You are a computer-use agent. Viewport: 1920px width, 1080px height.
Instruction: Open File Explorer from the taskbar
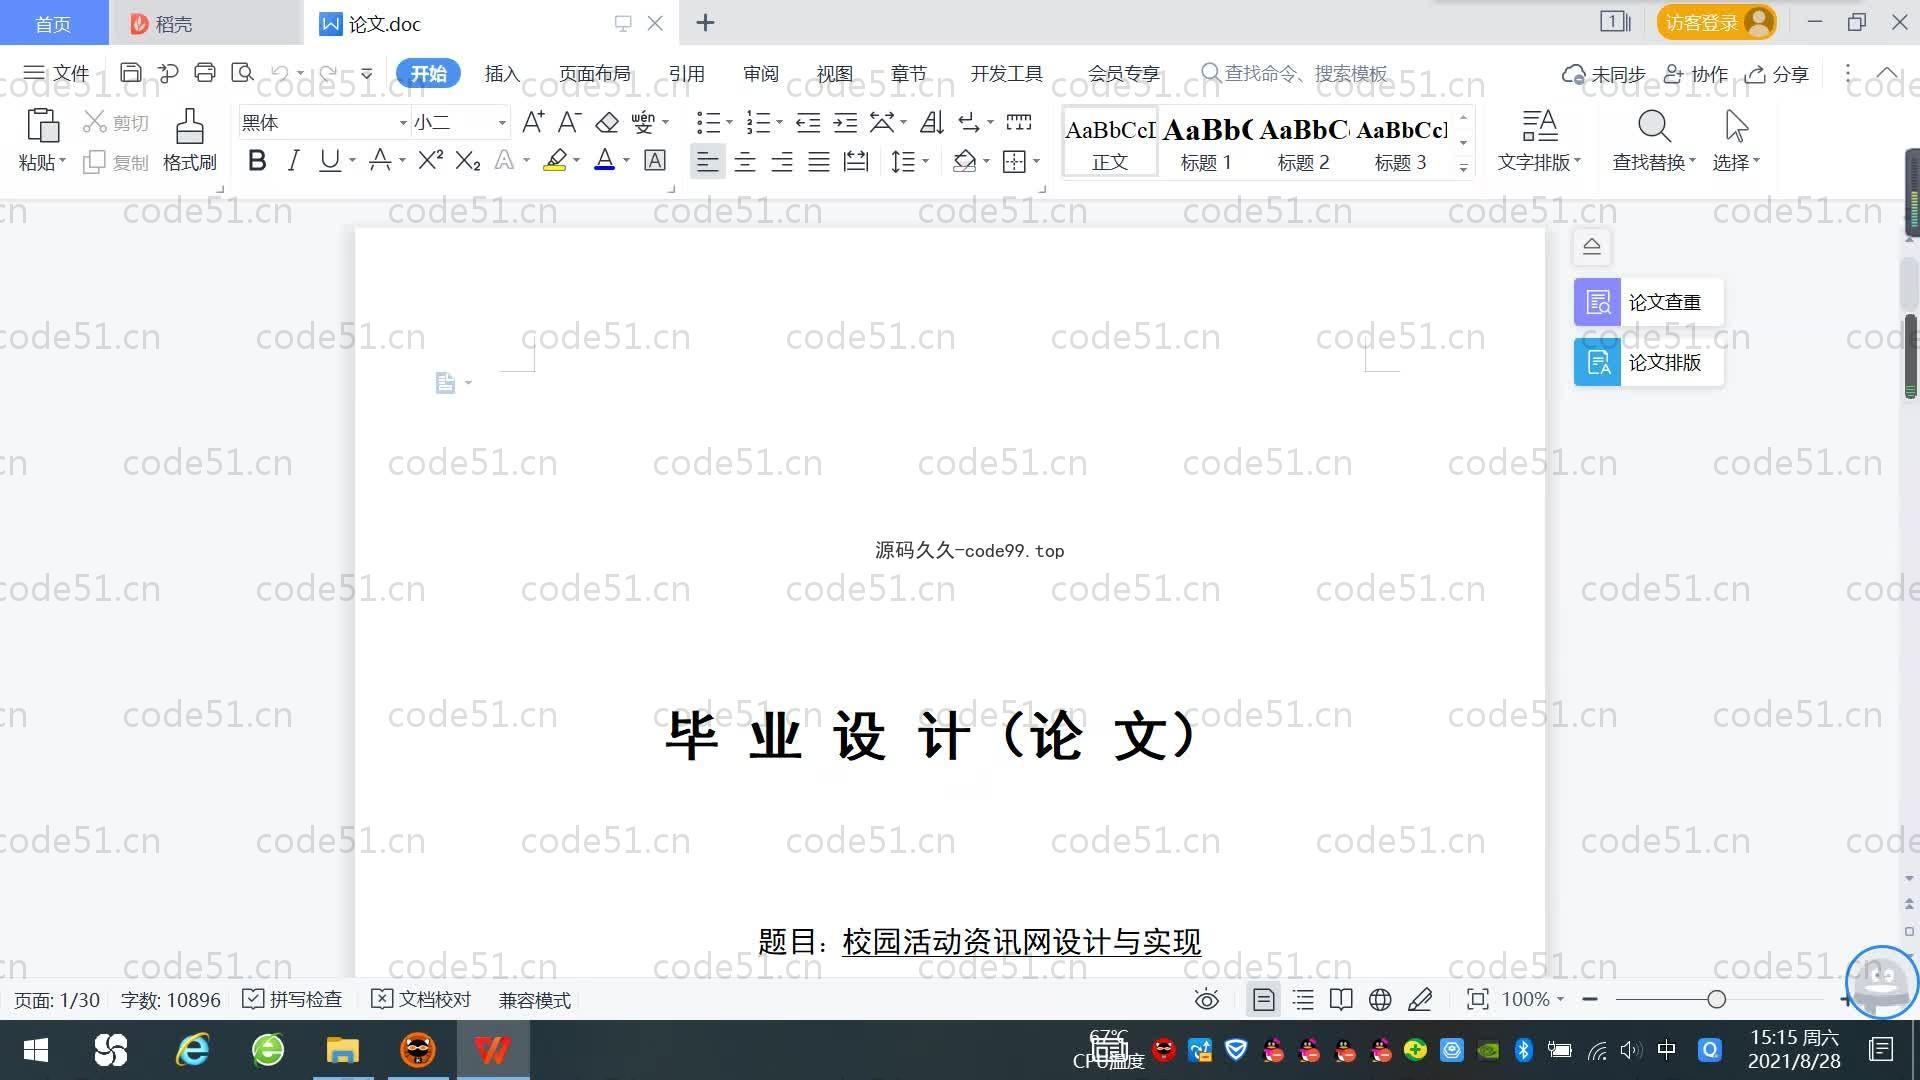tap(342, 1050)
